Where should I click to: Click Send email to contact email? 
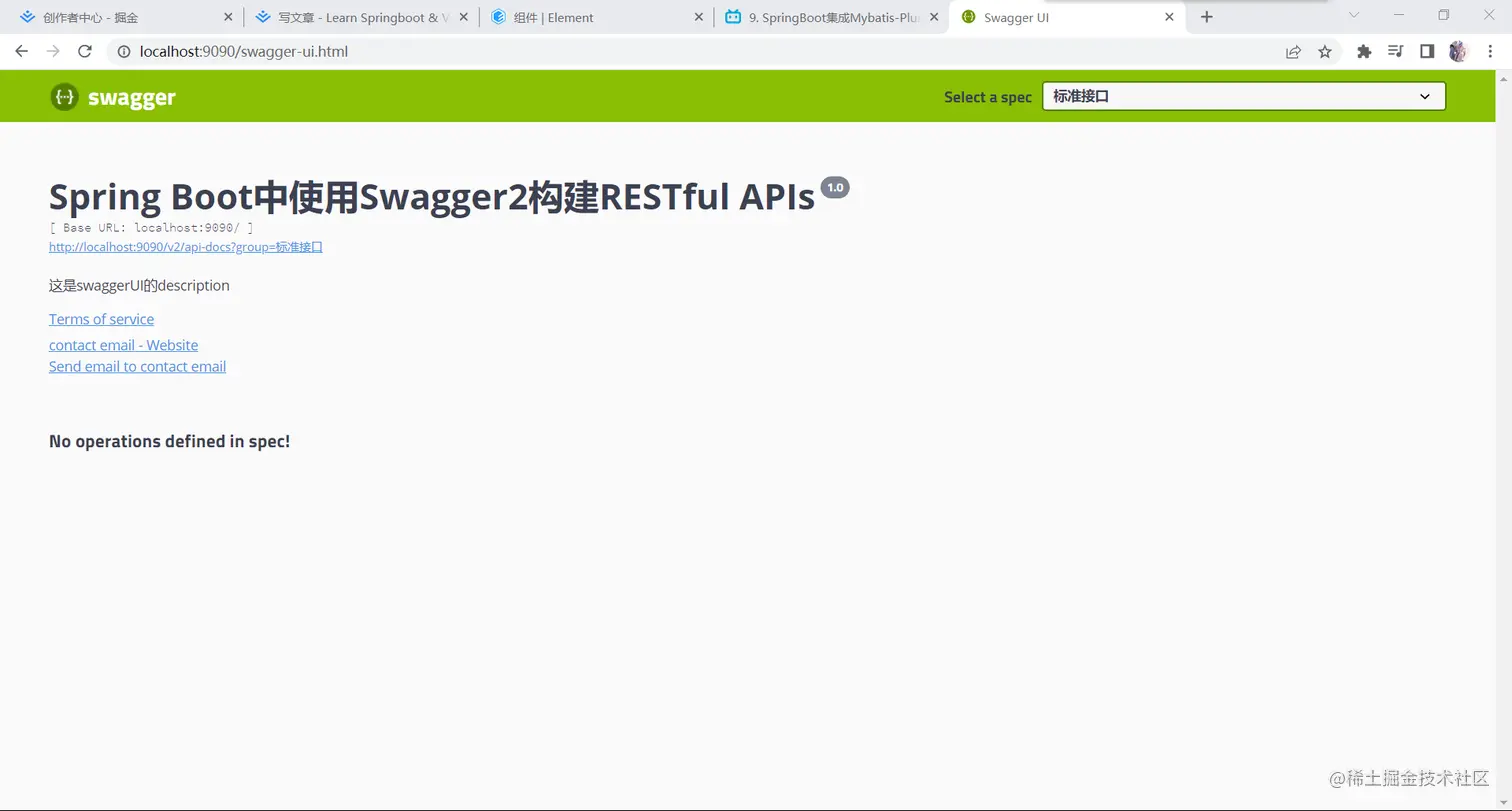pos(137,366)
